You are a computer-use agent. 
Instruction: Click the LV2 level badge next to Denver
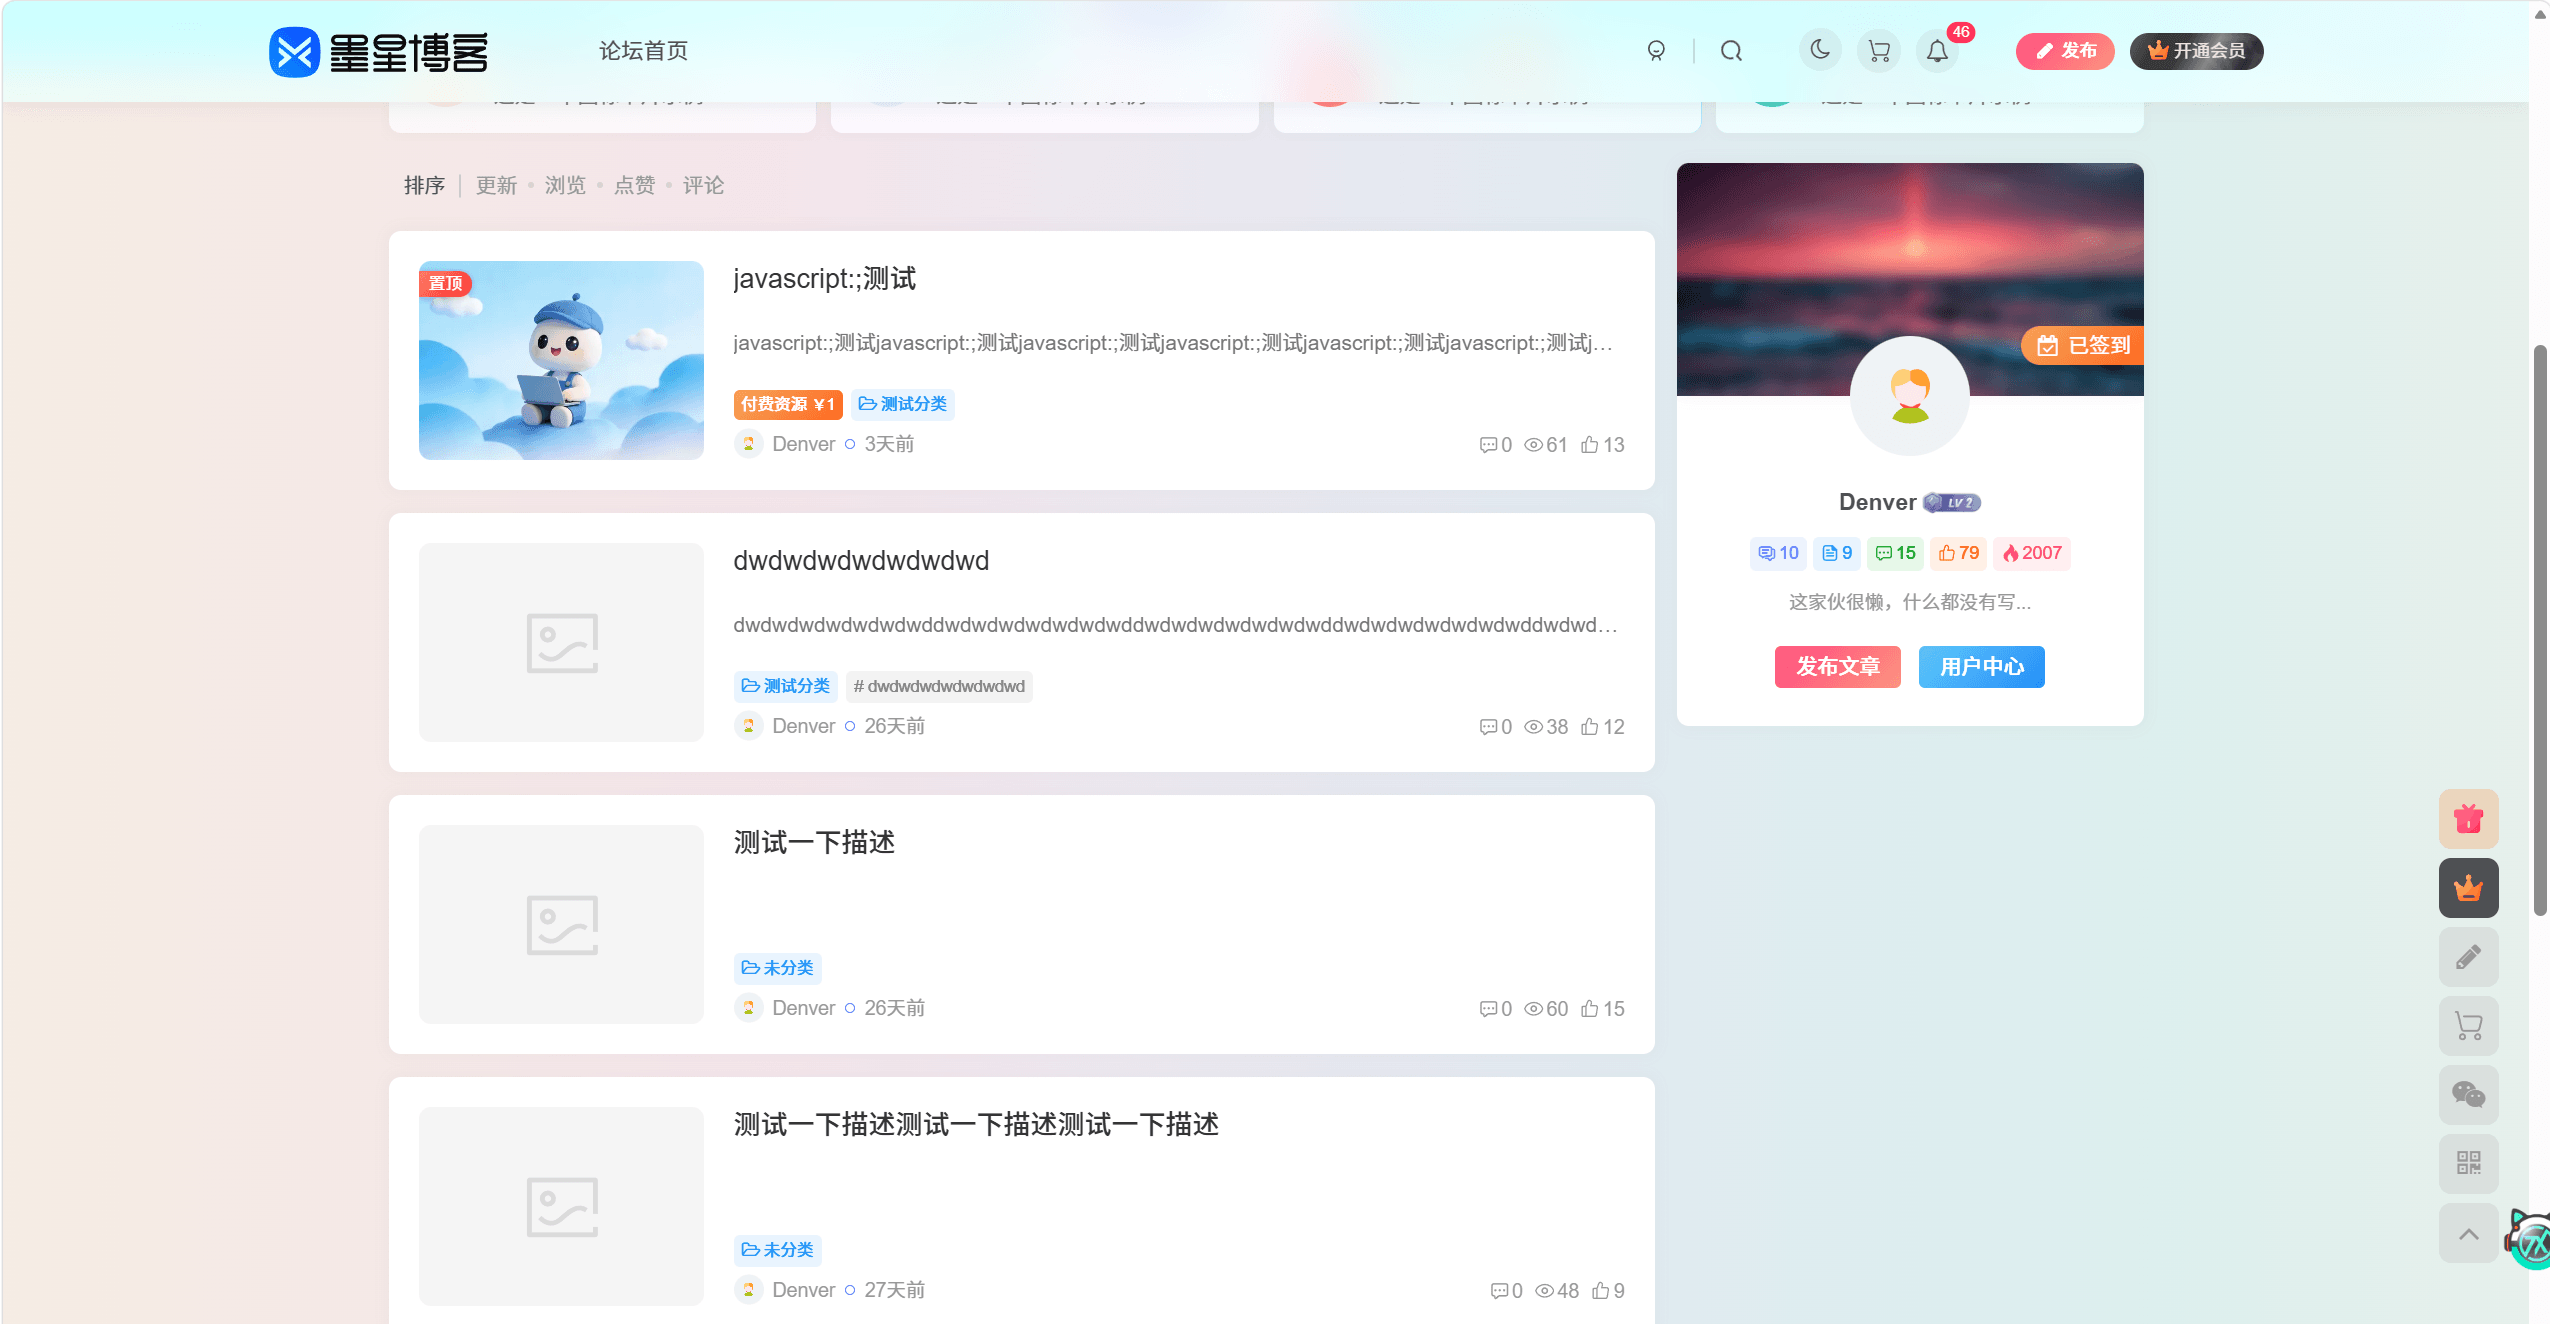point(1952,503)
